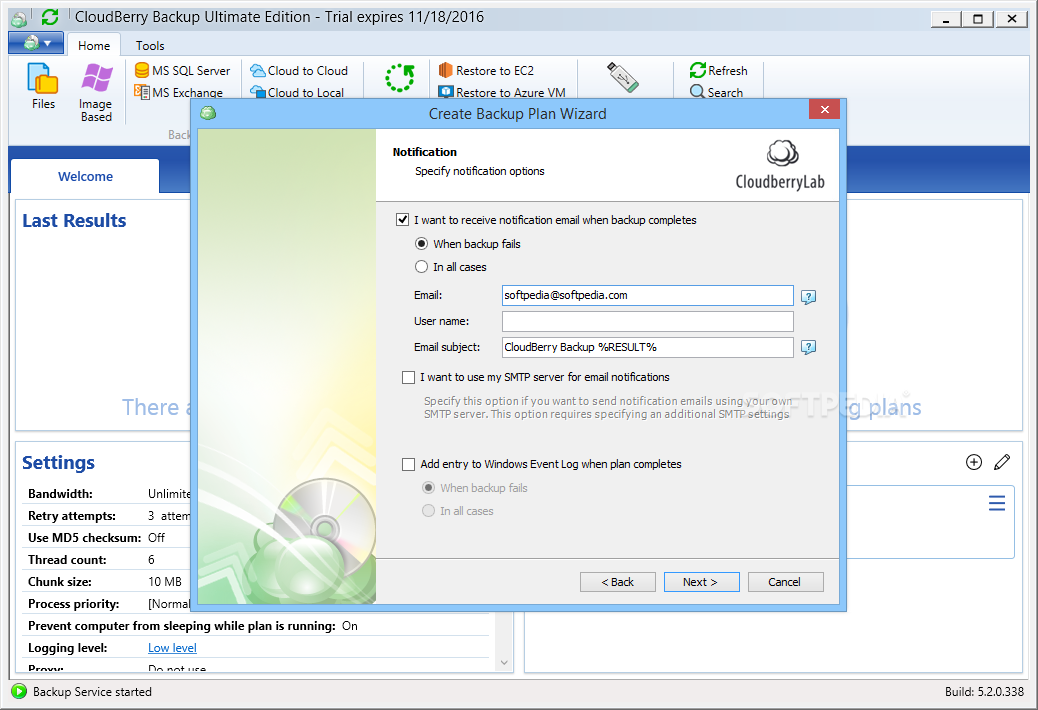Screen dimensions: 1038x710
Task: Click the Settings panel scrollbar down arrow
Action: 504,662
